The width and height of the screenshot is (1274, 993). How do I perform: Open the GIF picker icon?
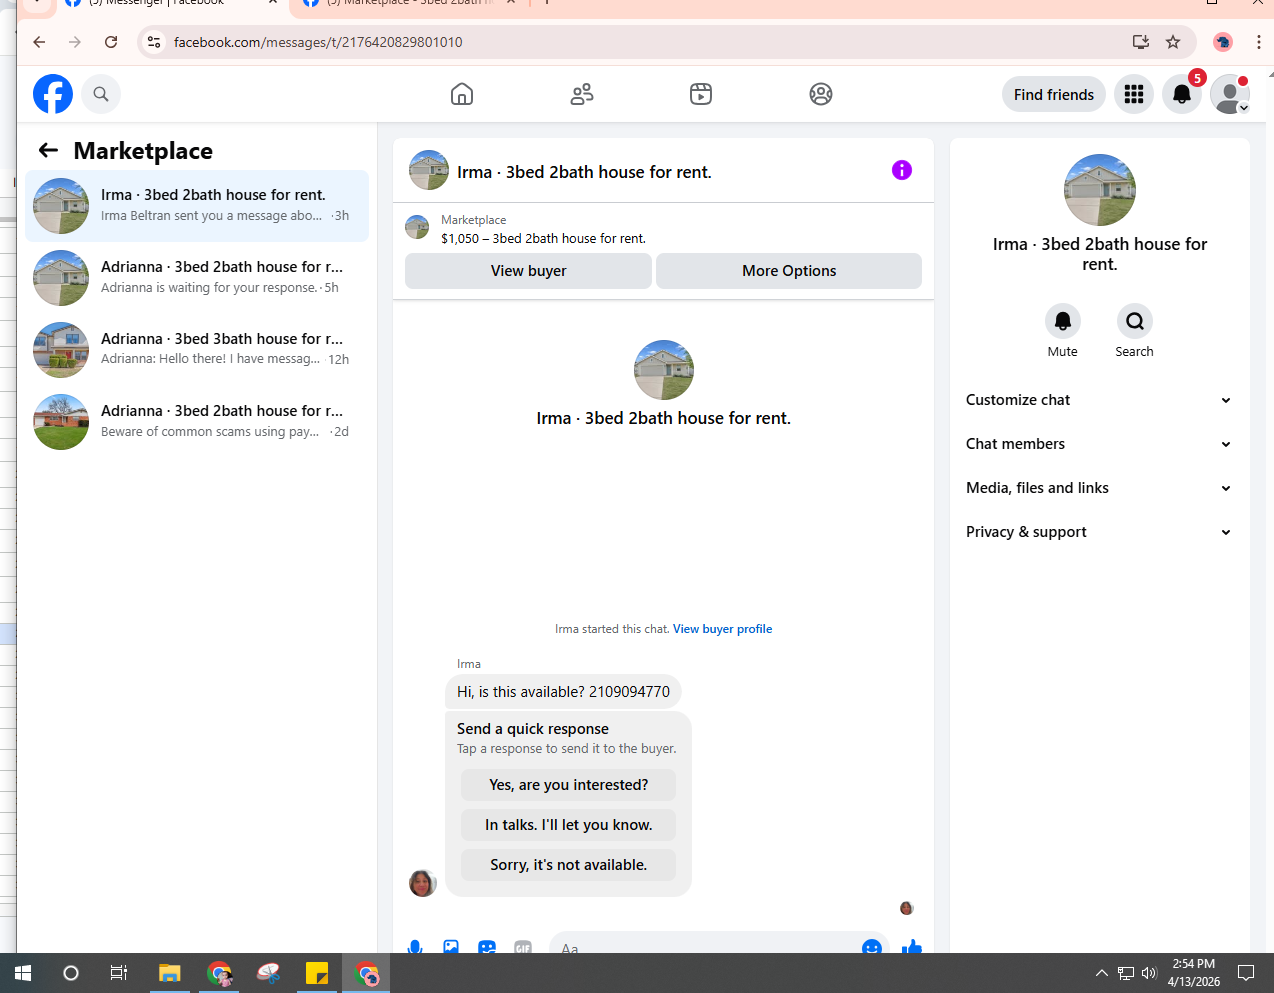[x=523, y=947]
